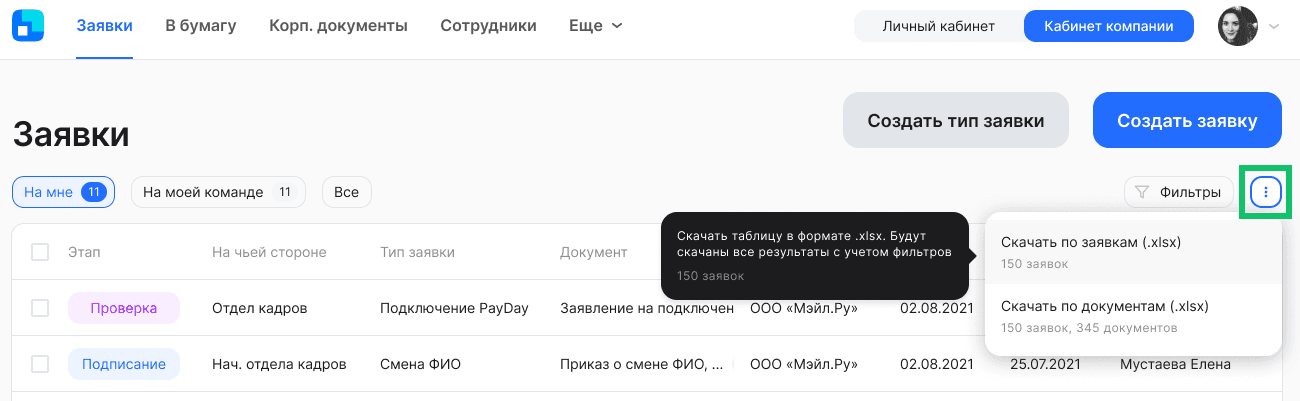Click the Подписание status badge
1300x401 pixels.
pyautogui.click(x=124, y=364)
